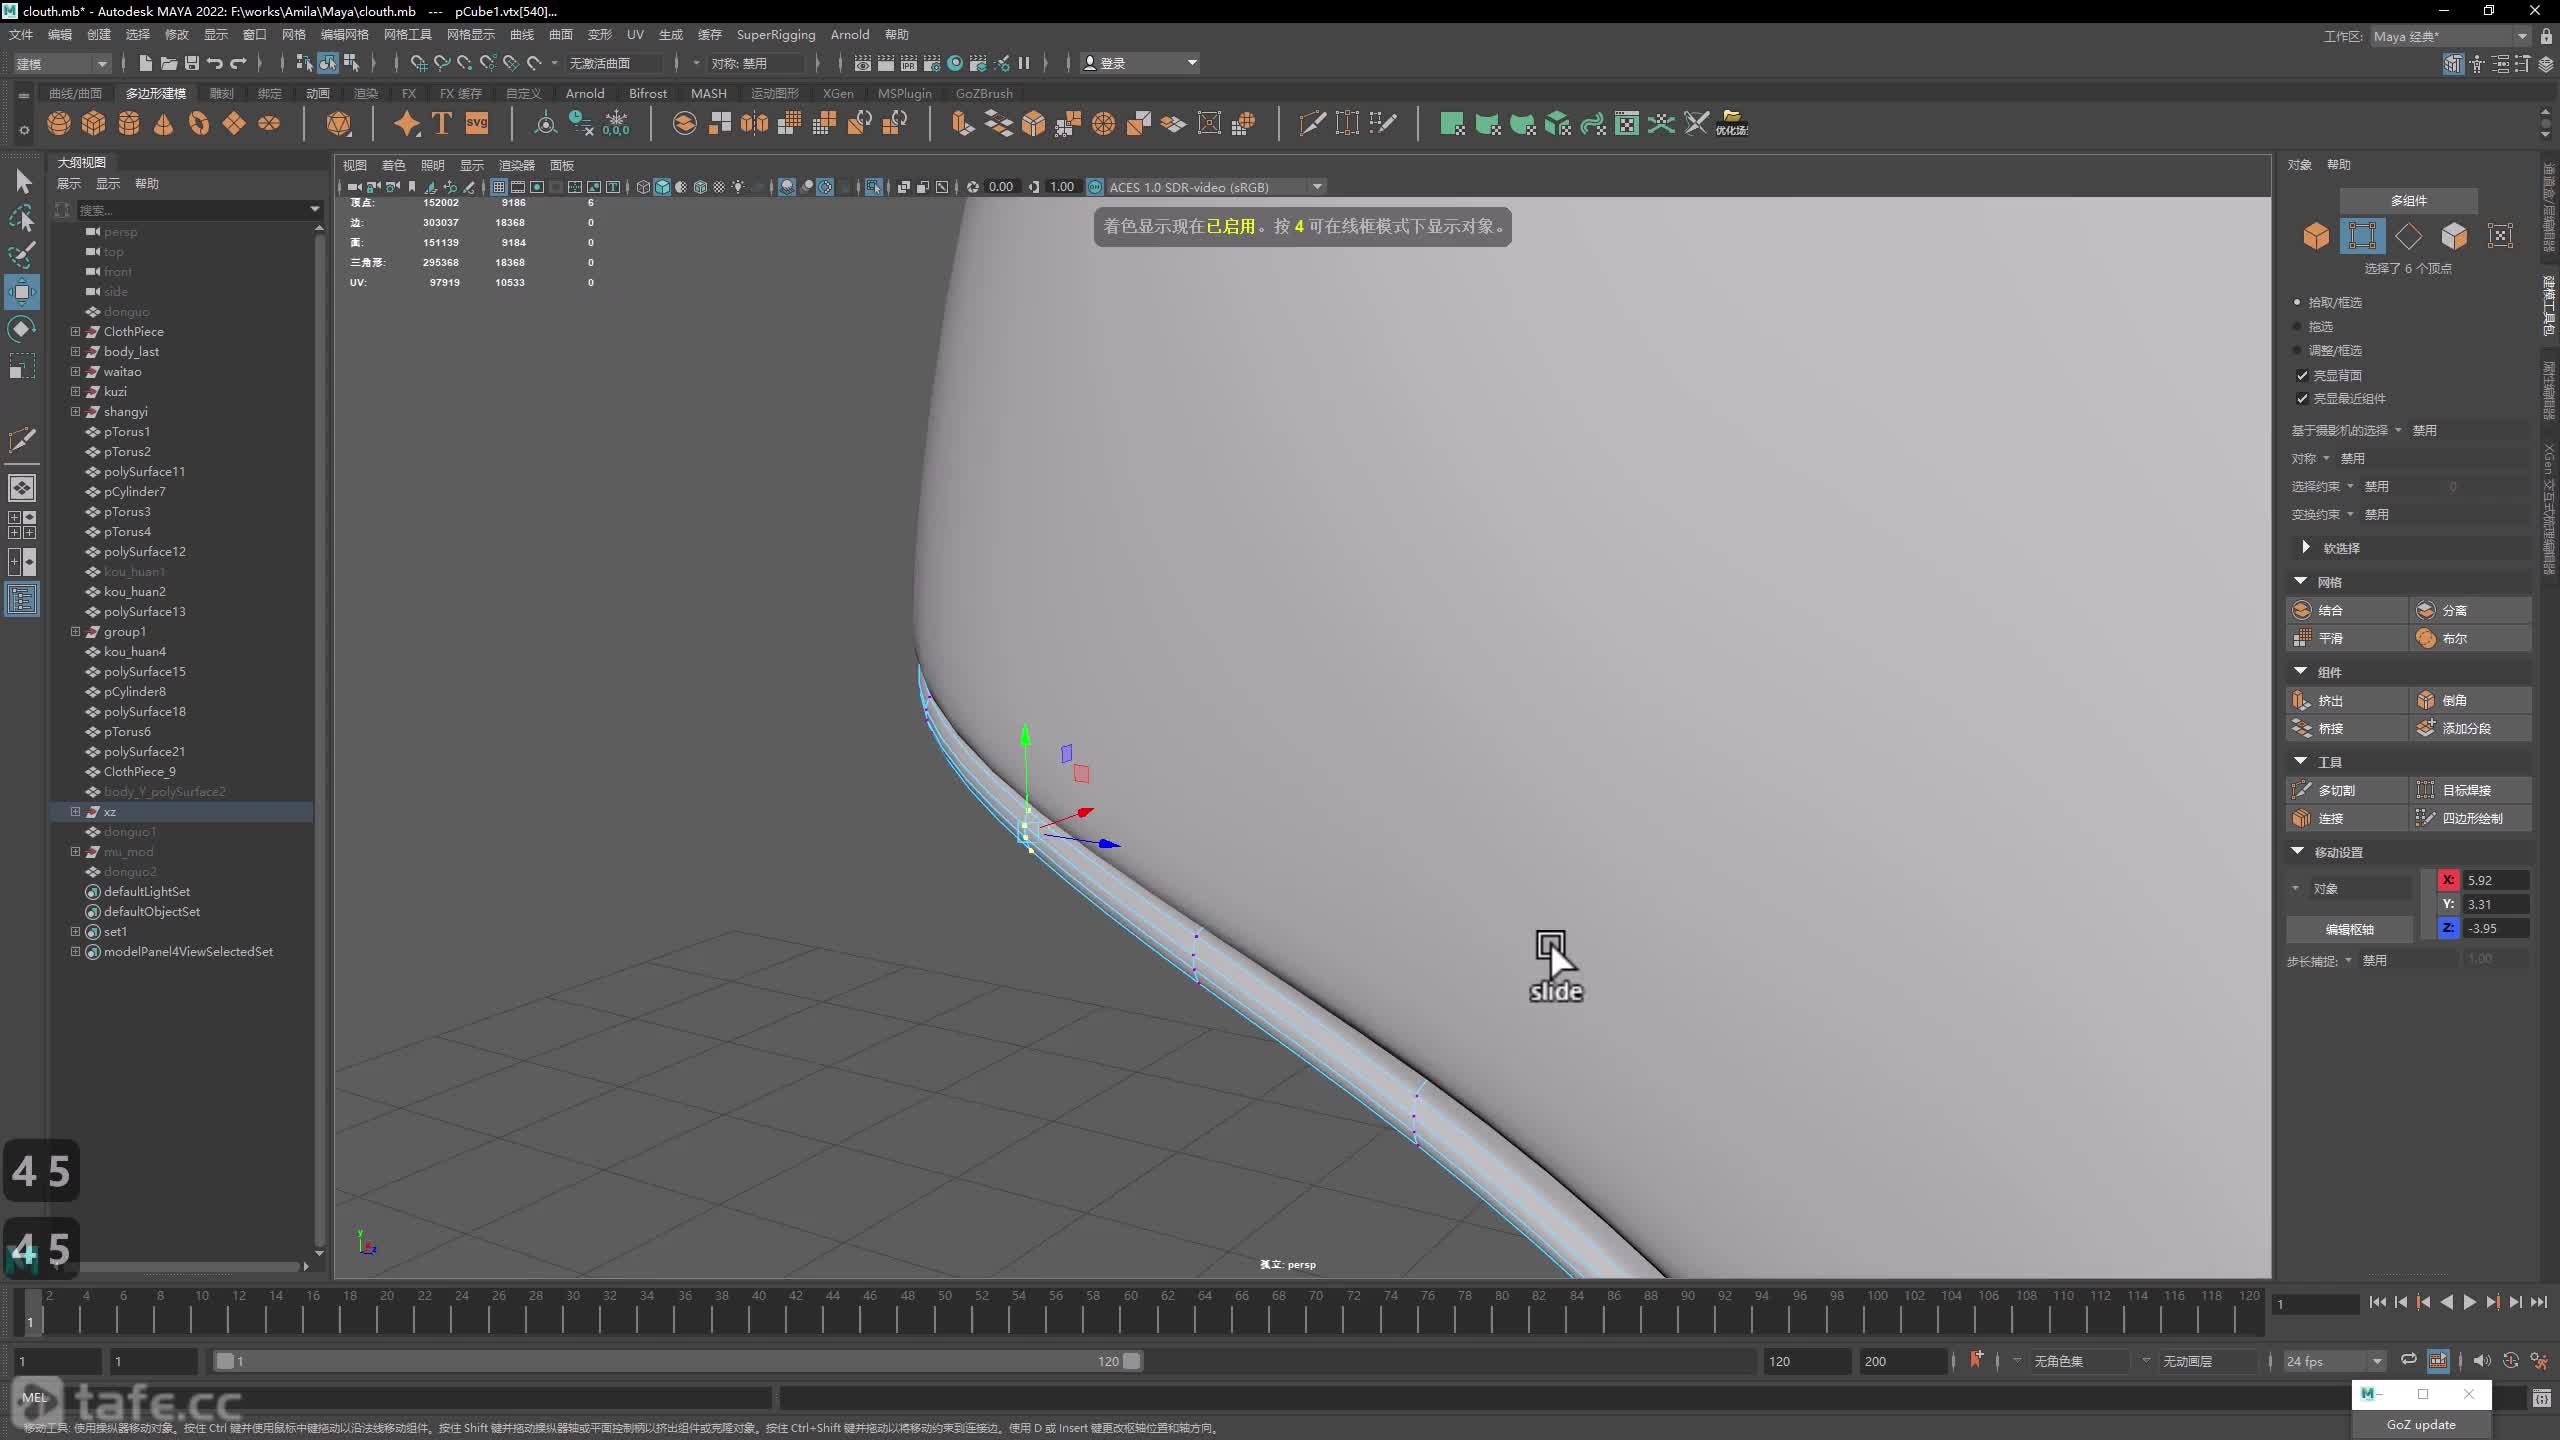
Task: Collapse the 网格 section
Action: click(x=2300, y=581)
